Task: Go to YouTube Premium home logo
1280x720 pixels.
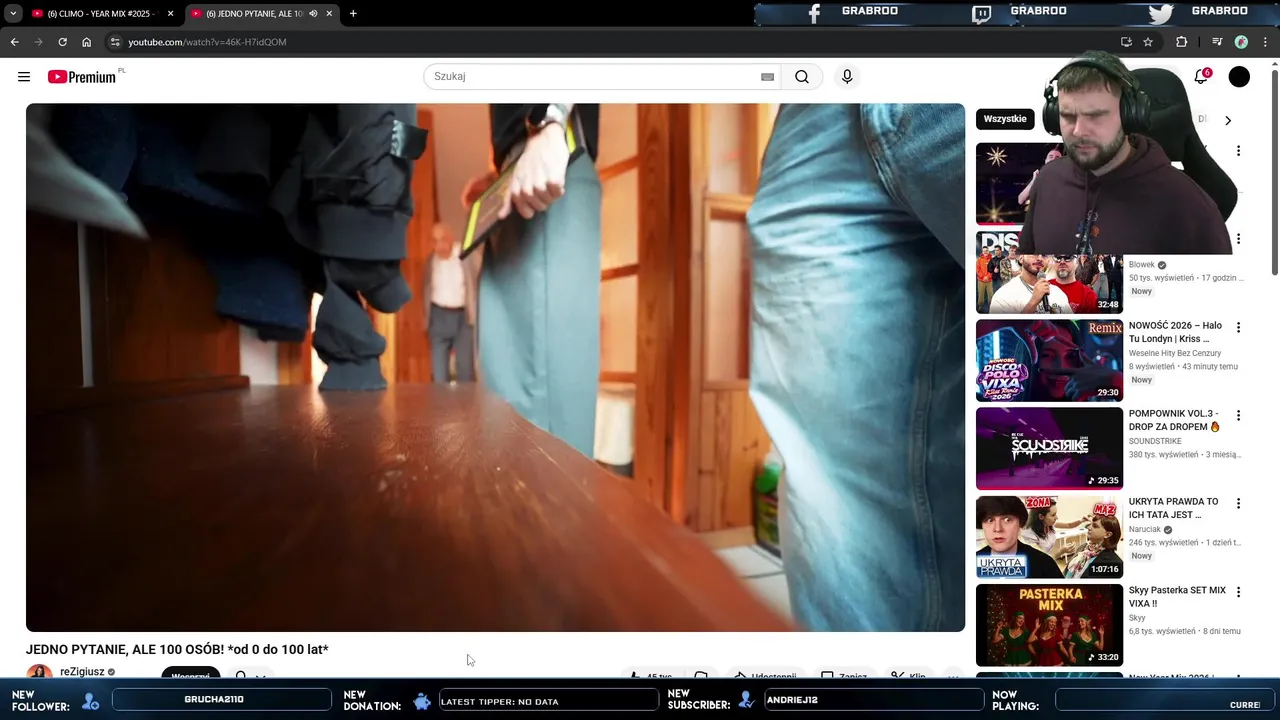Action: pos(84,77)
